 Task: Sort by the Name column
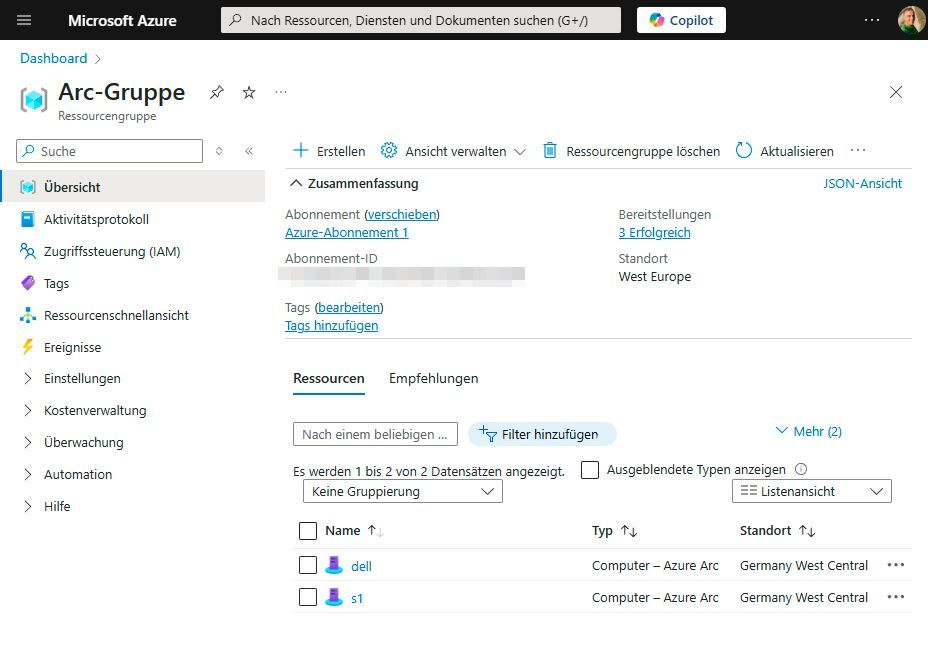click(354, 530)
